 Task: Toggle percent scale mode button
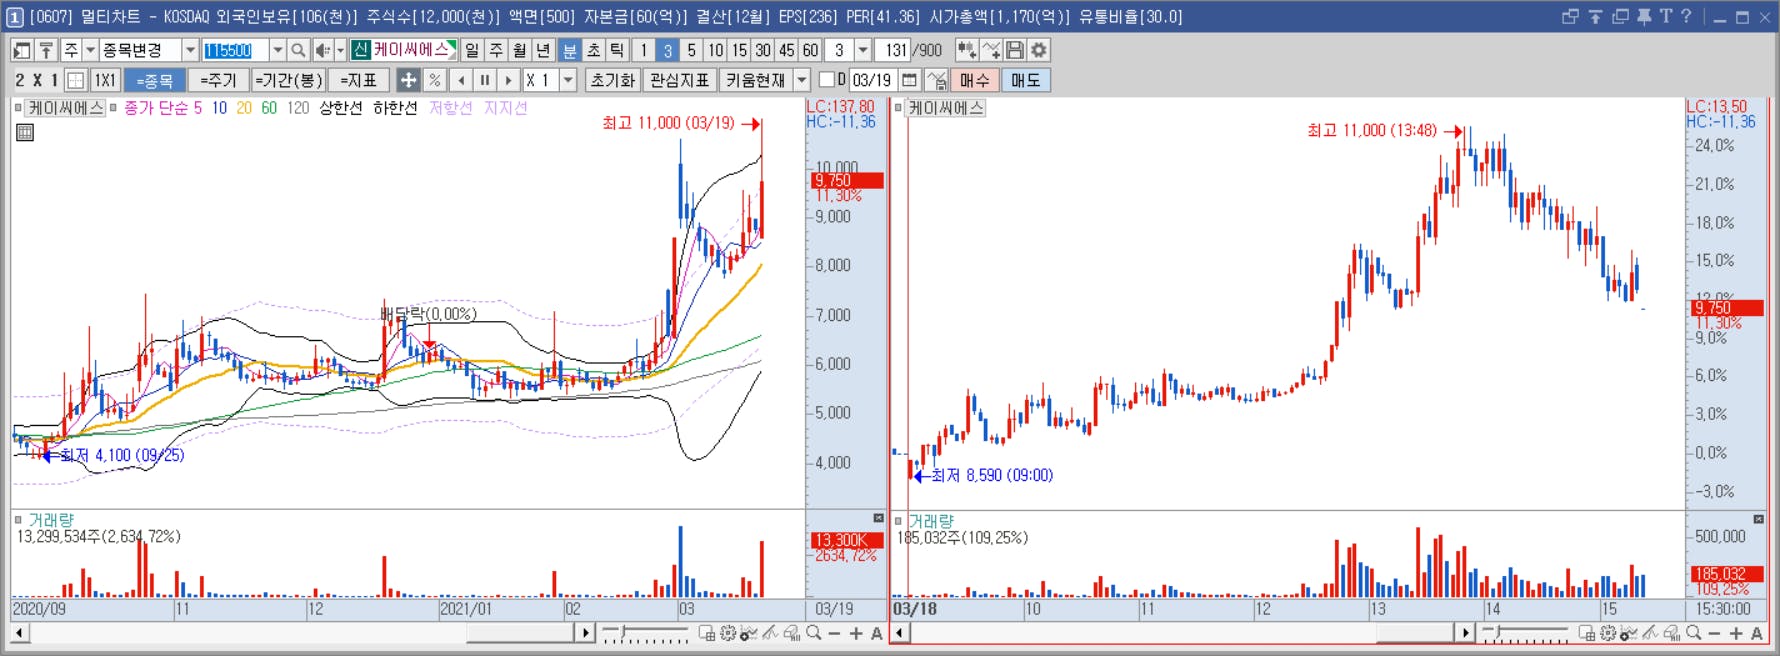click(x=434, y=80)
